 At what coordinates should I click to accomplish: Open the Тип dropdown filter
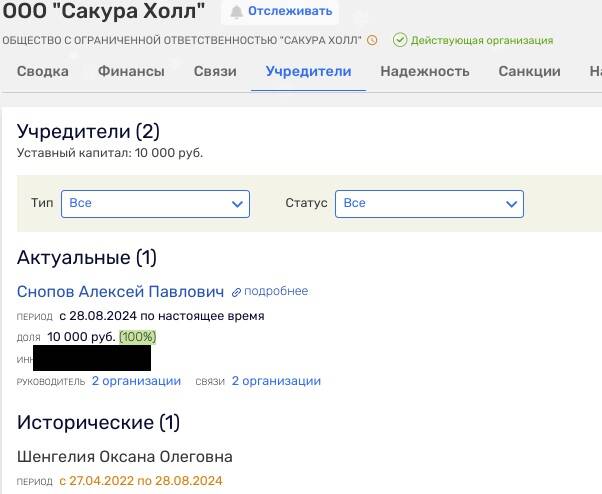coord(155,203)
